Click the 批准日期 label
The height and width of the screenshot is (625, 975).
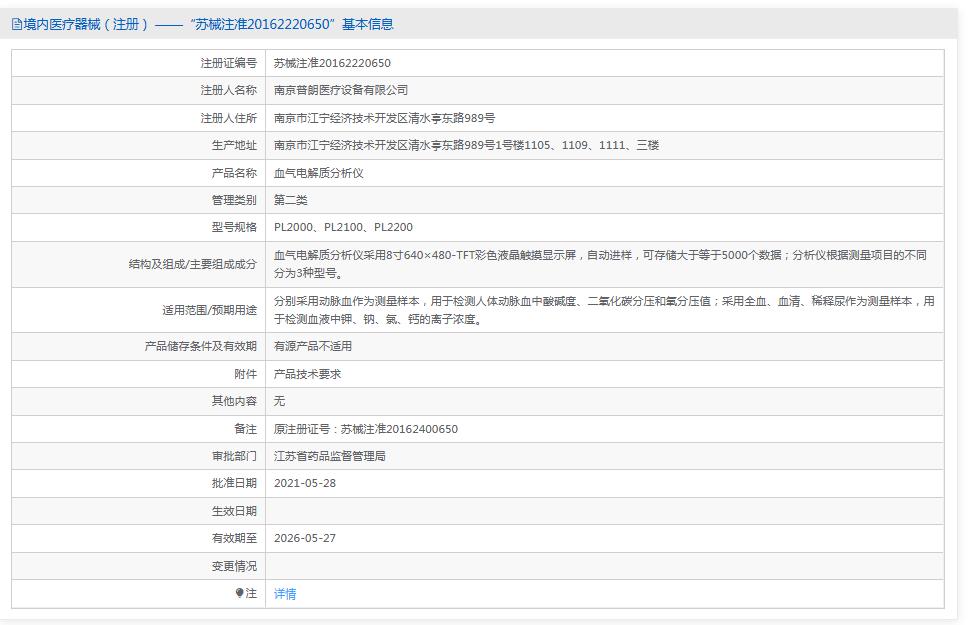234,483
